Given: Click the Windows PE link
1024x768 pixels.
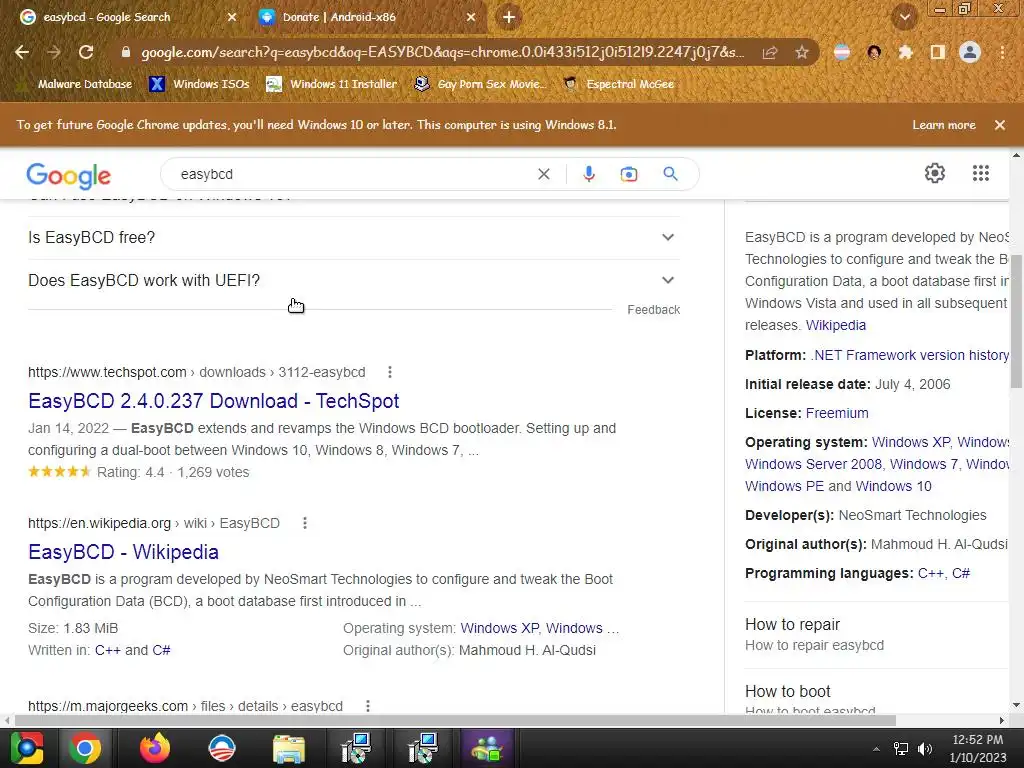Looking at the screenshot, I should (x=784, y=487).
